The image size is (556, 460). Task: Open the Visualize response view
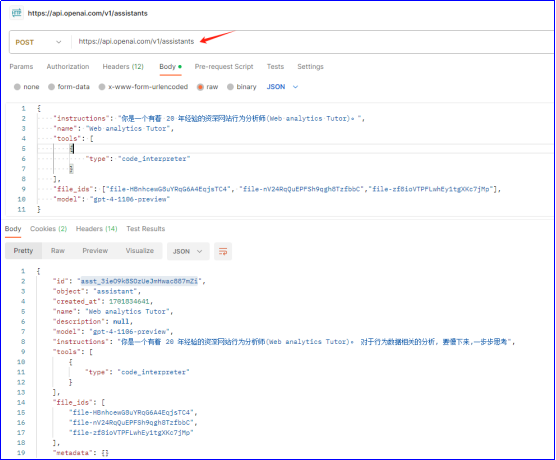click(x=140, y=251)
